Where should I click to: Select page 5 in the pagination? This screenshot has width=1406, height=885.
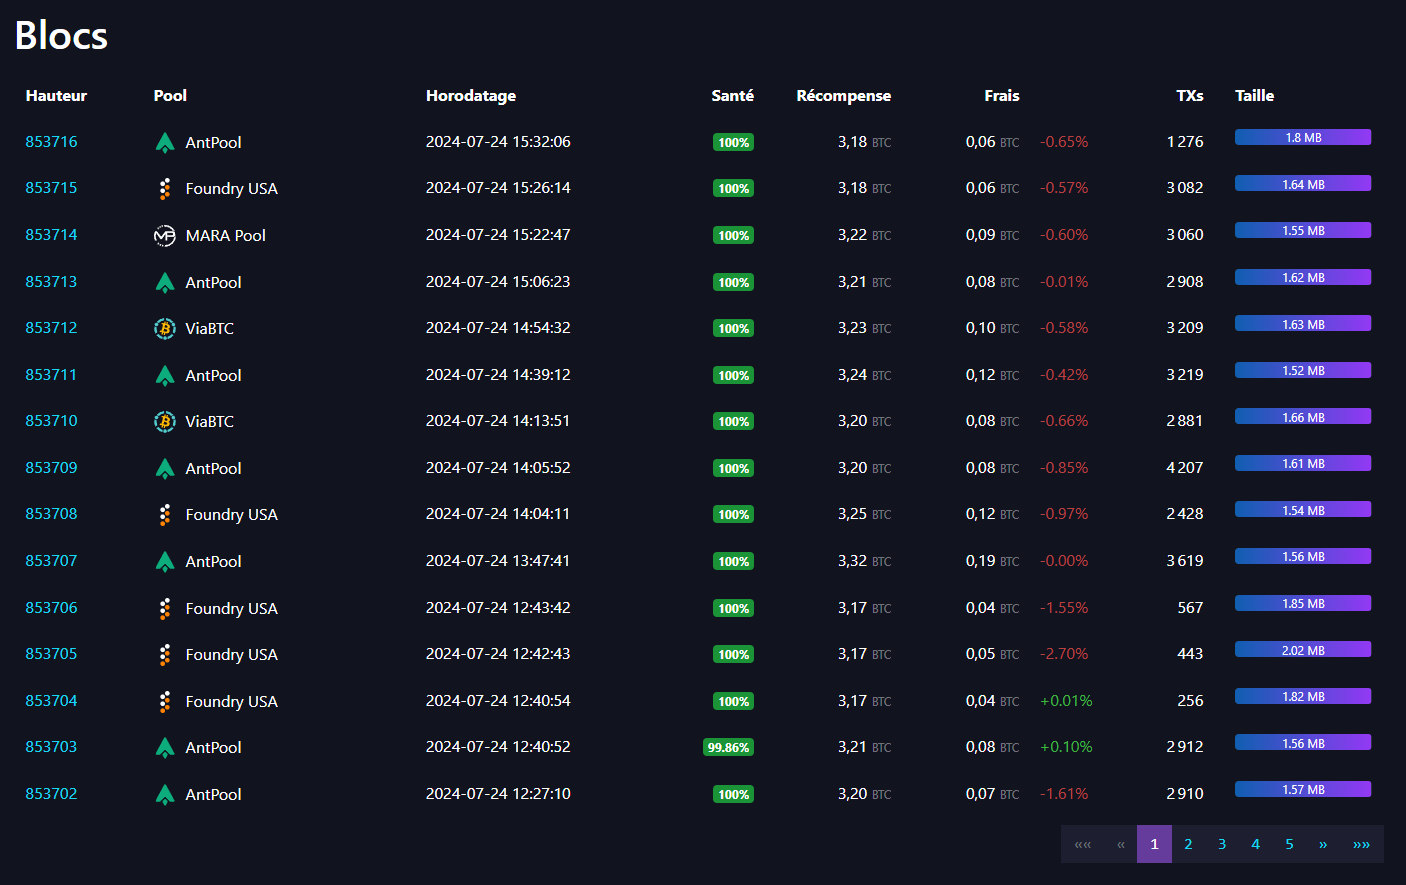click(x=1289, y=844)
